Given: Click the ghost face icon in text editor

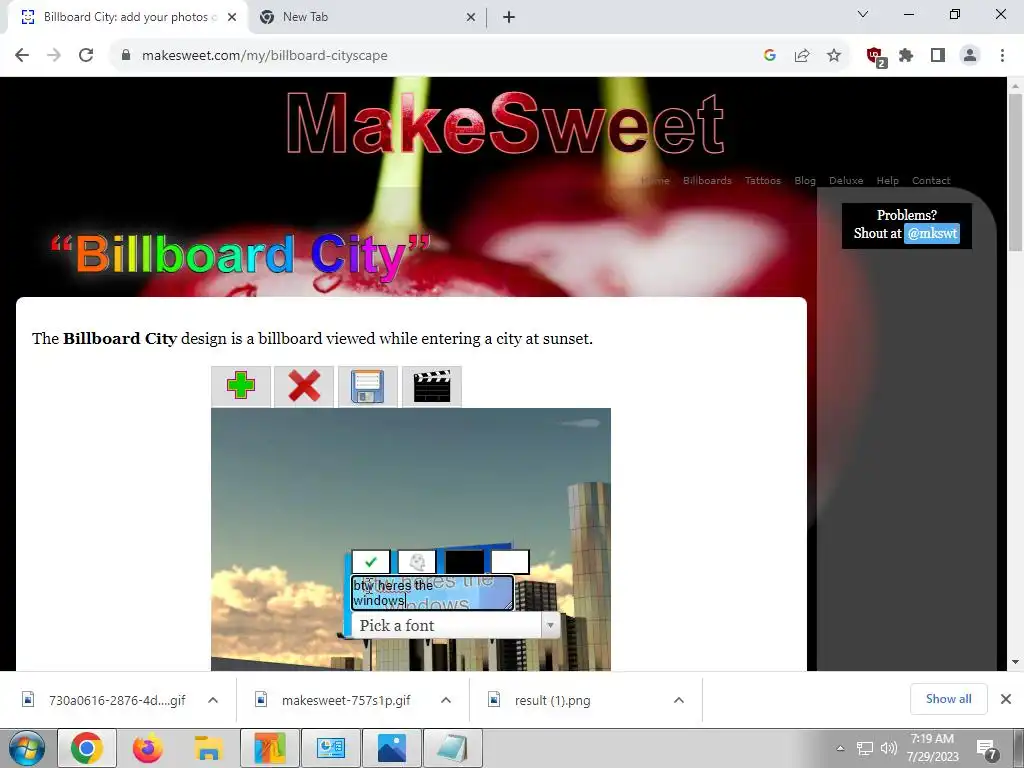Looking at the screenshot, I should click(x=417, y=562).
